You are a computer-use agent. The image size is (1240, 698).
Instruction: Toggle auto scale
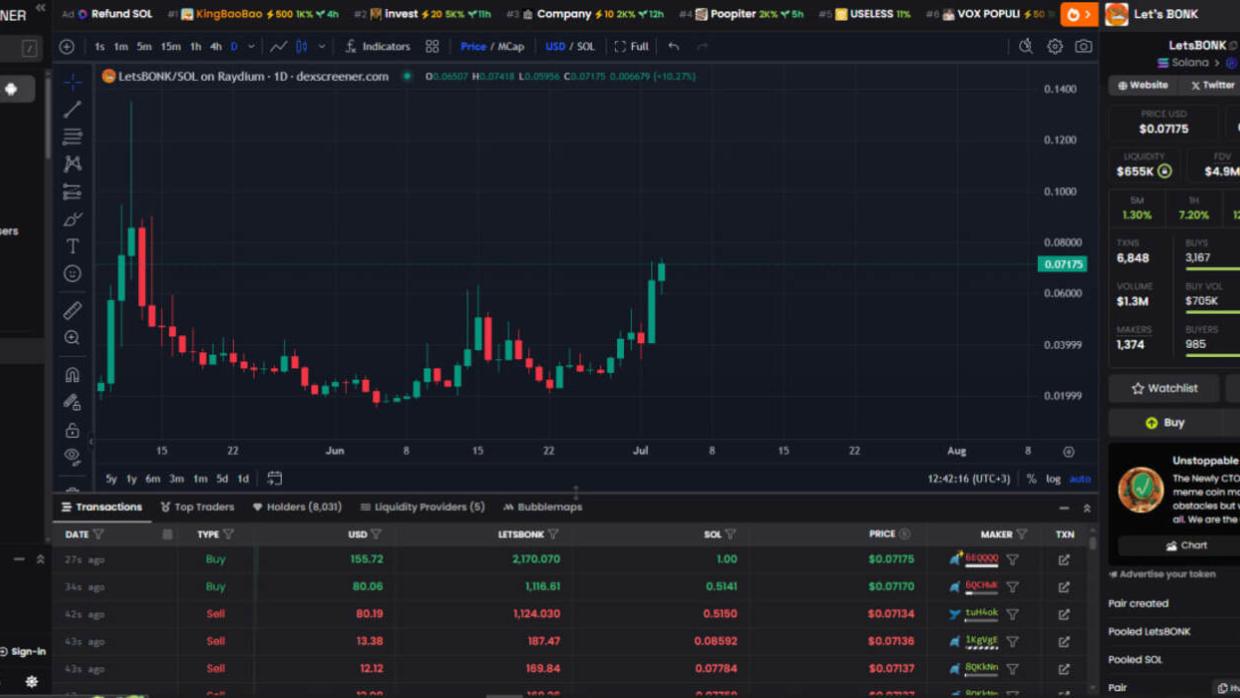coord(1080,479)
